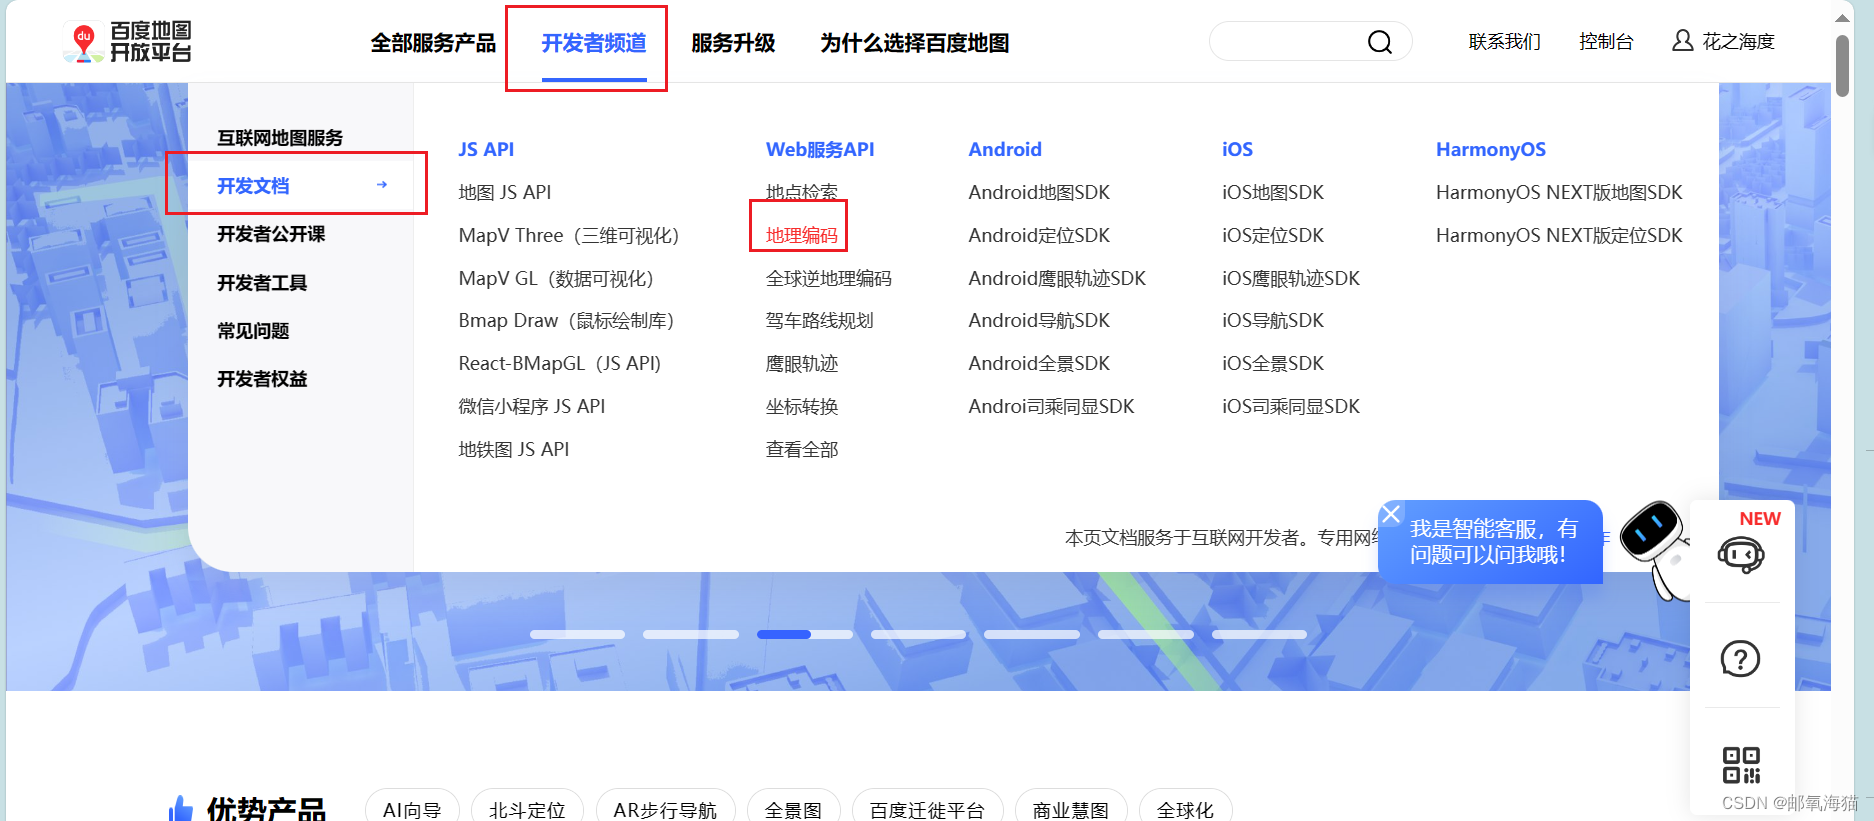
Task: Click the search magnifier icon
Action: click(1379, 42)
